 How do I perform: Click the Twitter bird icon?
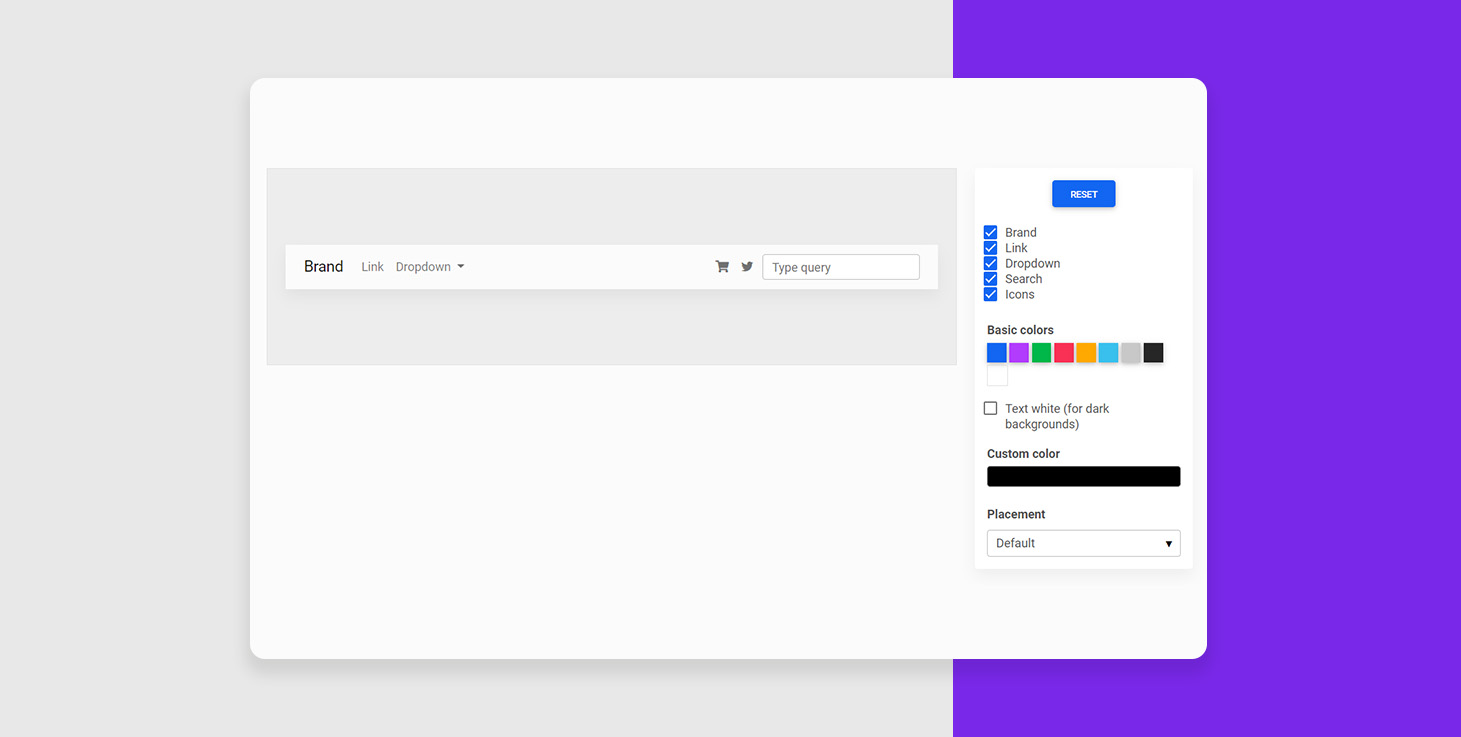[x=747, y=267]
